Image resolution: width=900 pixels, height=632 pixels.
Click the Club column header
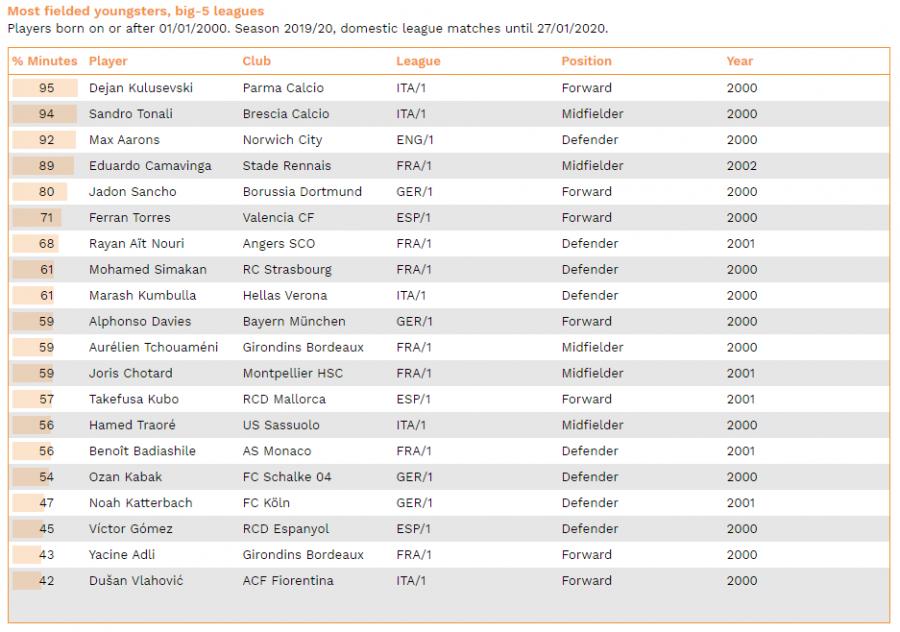click(x=257, y=61)
